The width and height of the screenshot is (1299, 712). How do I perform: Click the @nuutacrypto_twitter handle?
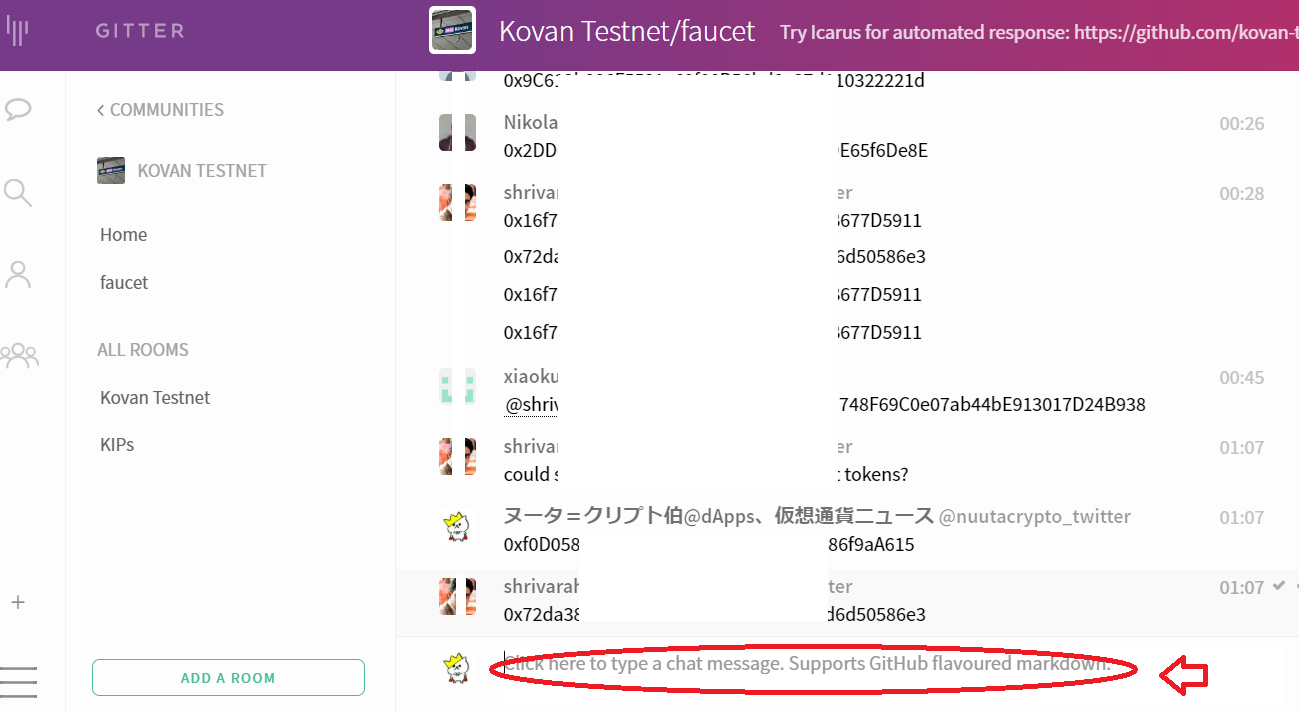(1034, 517)
